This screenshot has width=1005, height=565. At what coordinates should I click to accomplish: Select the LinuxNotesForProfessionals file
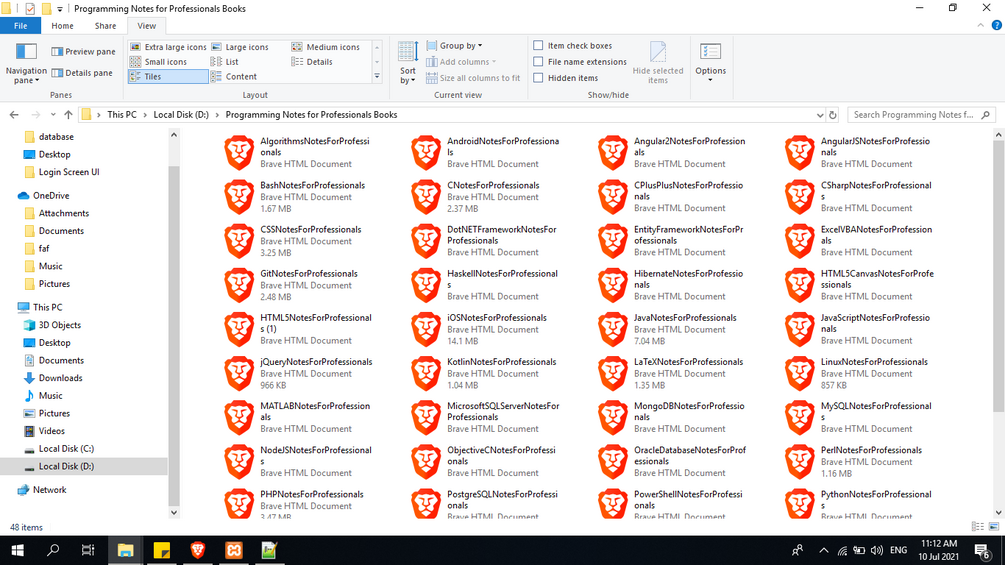point(859,373)
